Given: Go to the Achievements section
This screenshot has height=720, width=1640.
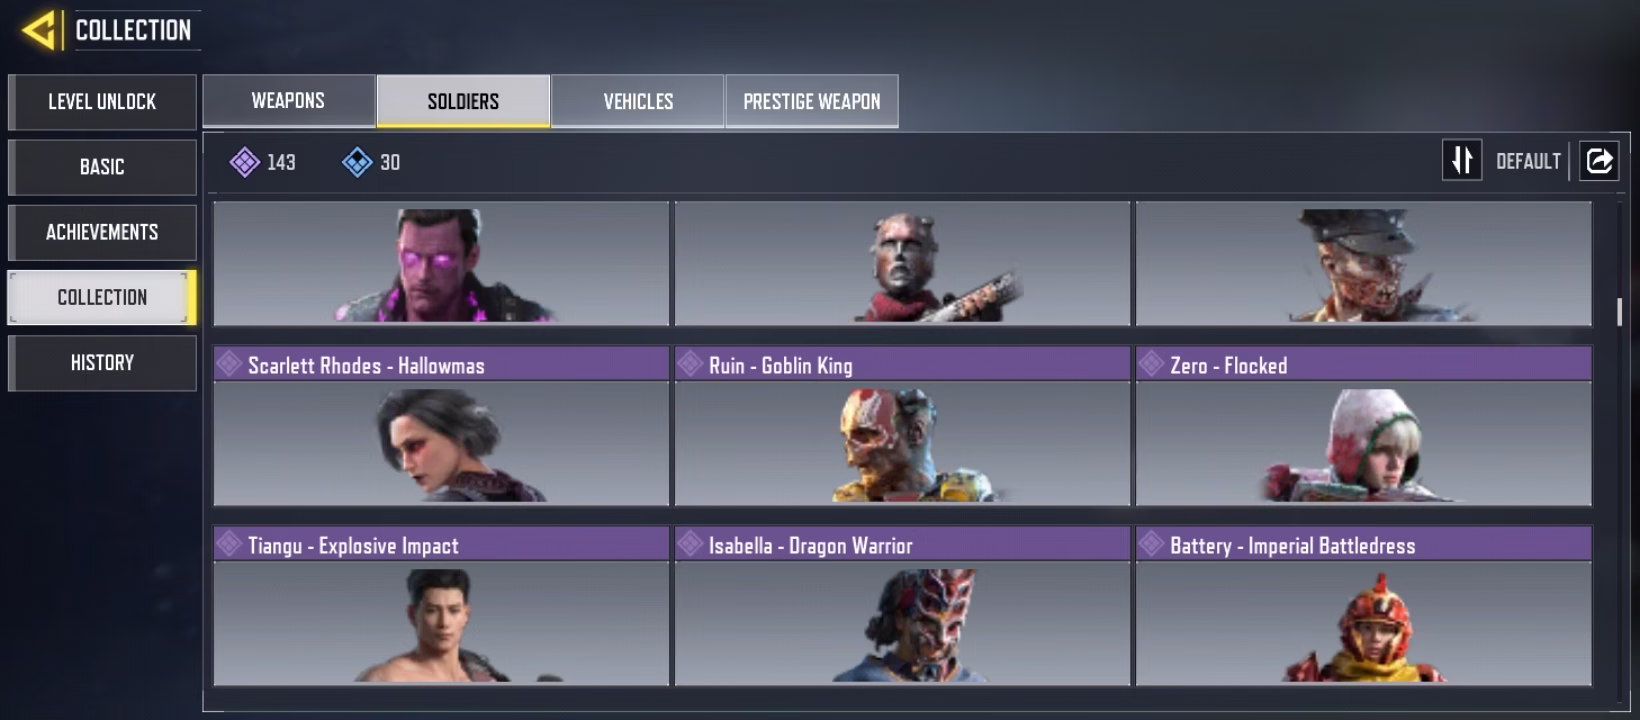Looking at the screenshot, I should [x=102, y=232].
